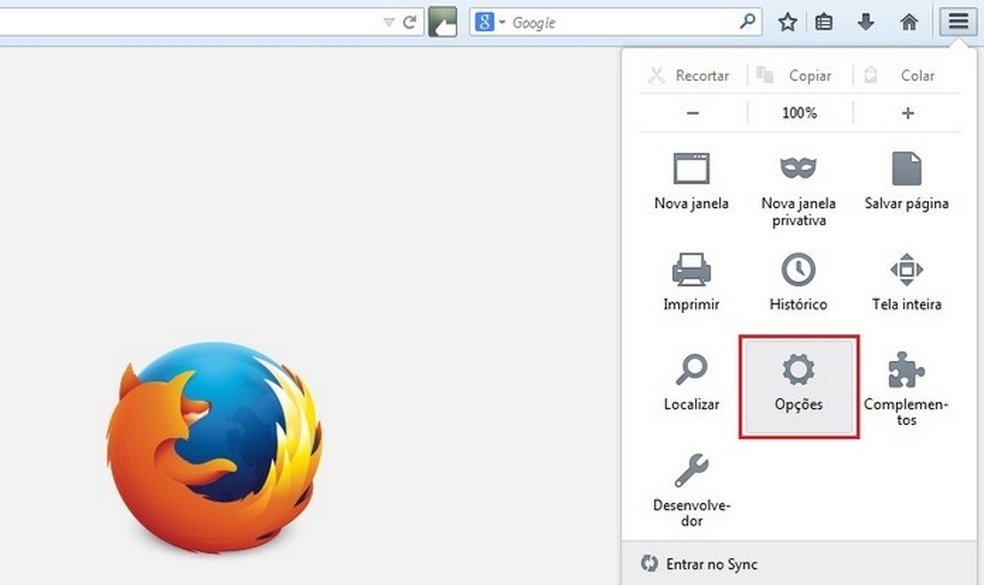
Task: Enable Tela inteira mode
Action: click(906, 281)
